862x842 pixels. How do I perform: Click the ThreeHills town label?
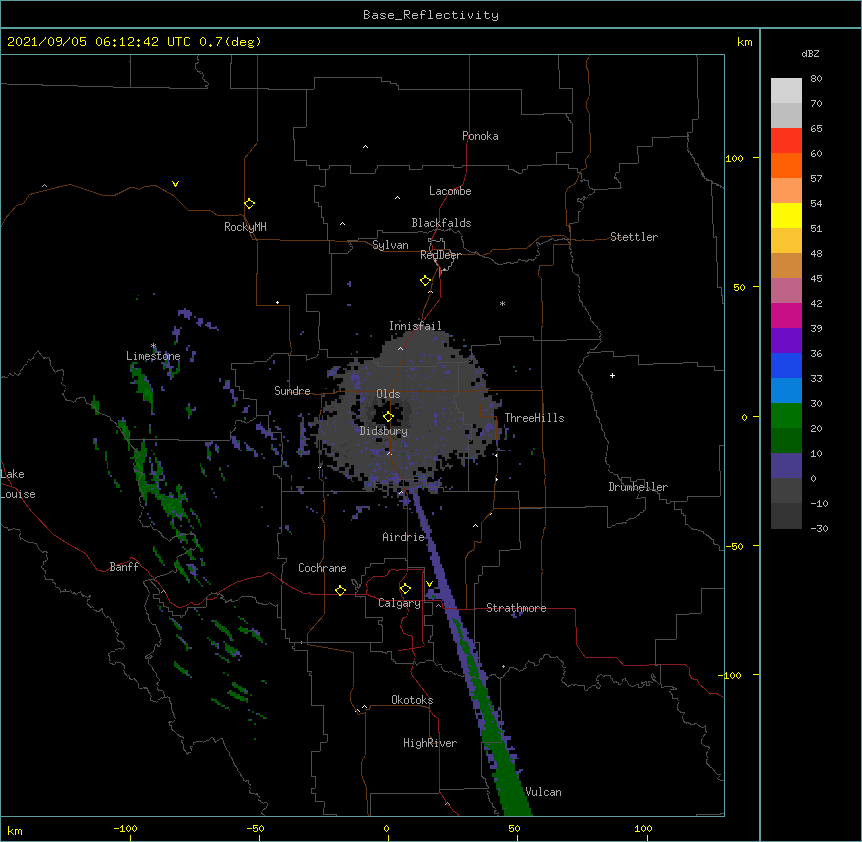pos(534,418)
